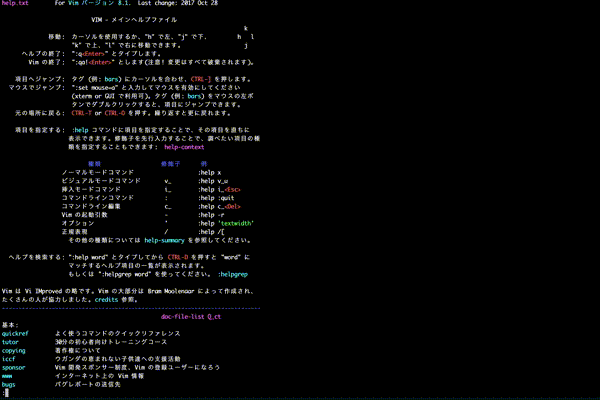Click the 'Bram Moolenaar' name
The width and height of the screenshot is (600, 400).
pyautogui.click(x=171, y=291)
